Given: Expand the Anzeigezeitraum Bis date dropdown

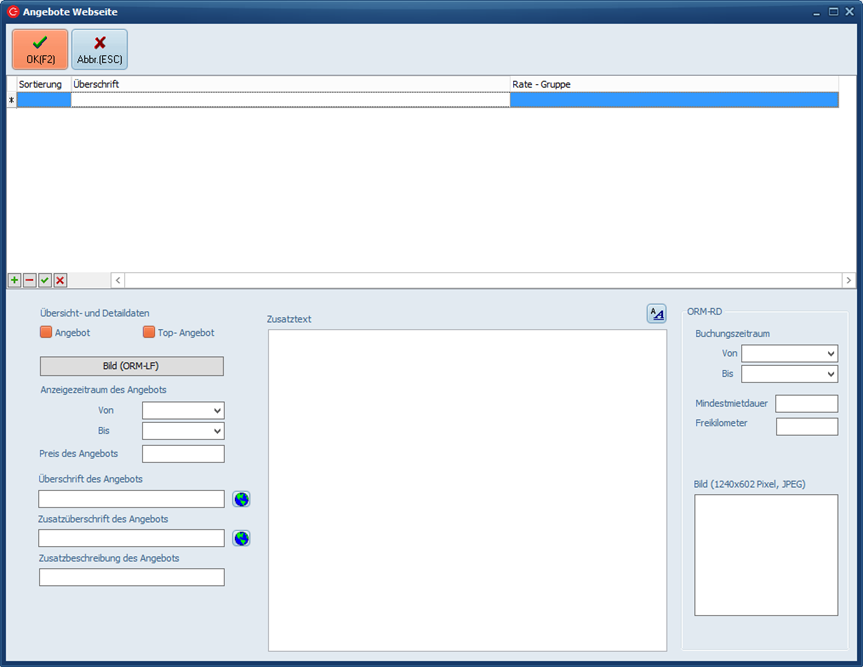Looking at the screenshot, I should click(217, 431).
